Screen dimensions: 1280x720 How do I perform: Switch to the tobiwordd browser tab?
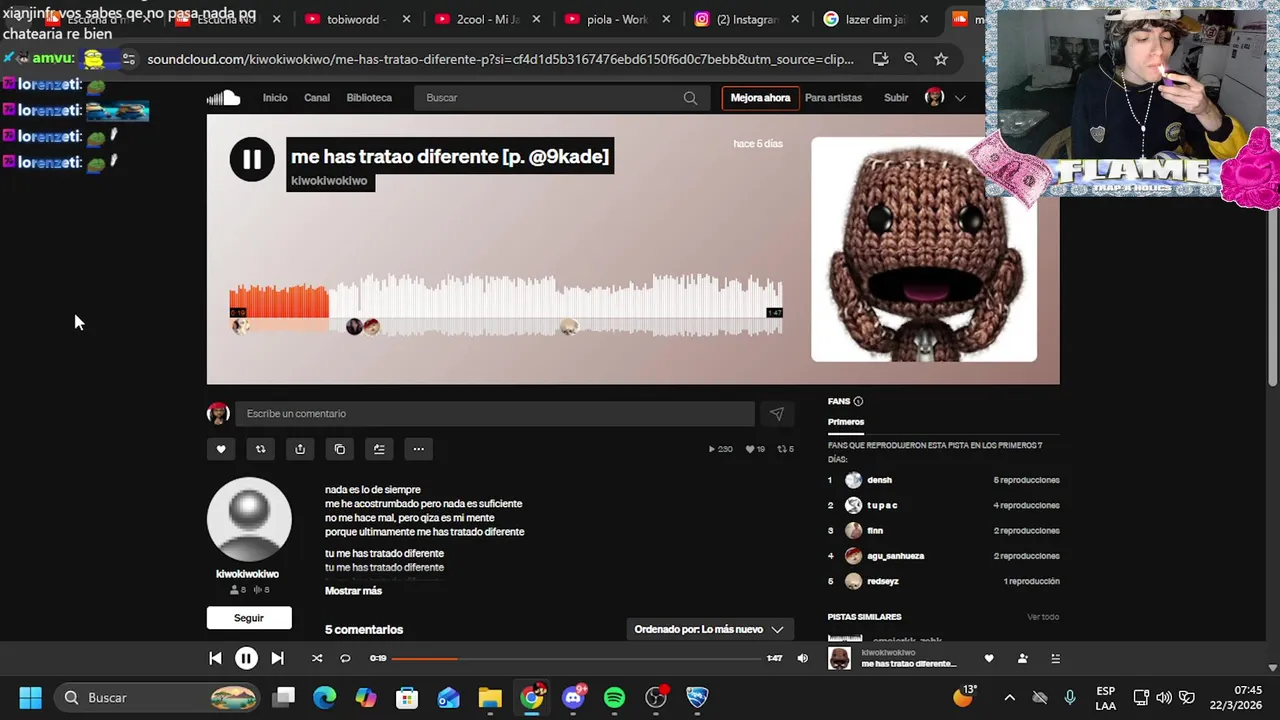point(357,19)
